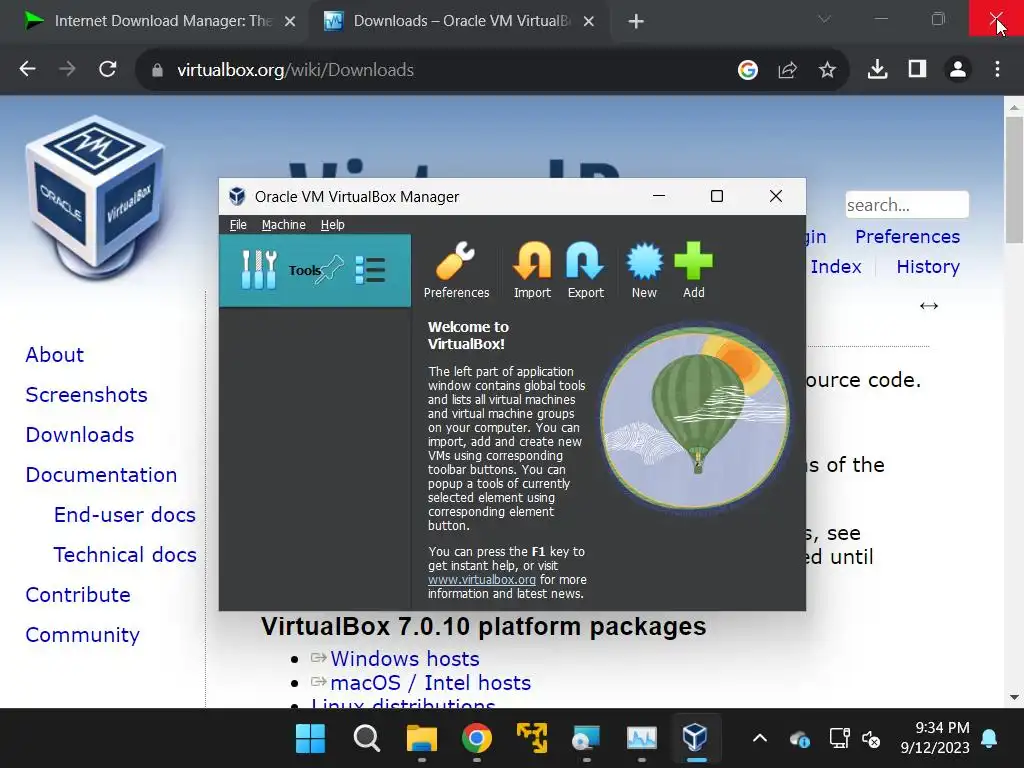Open the About sidebar link

click(x=55, y=355)
